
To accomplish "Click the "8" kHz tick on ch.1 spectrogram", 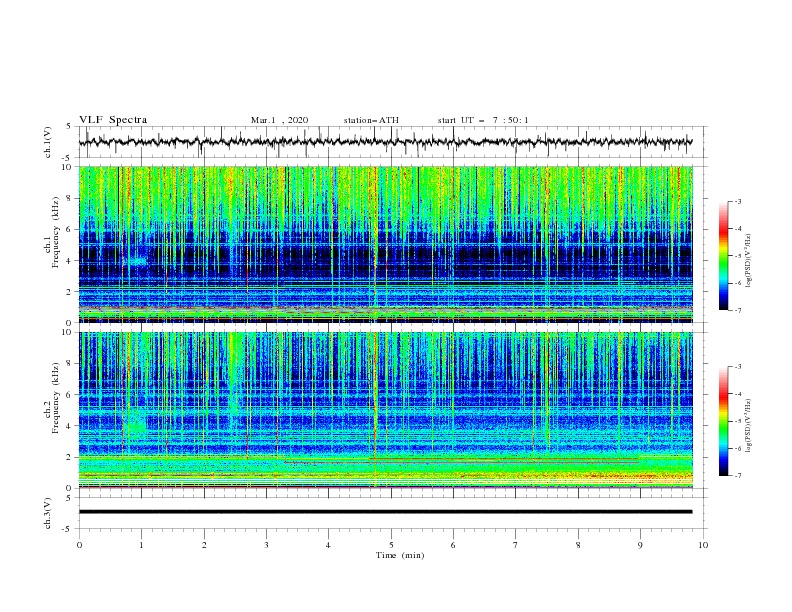I will pos(70,198).
